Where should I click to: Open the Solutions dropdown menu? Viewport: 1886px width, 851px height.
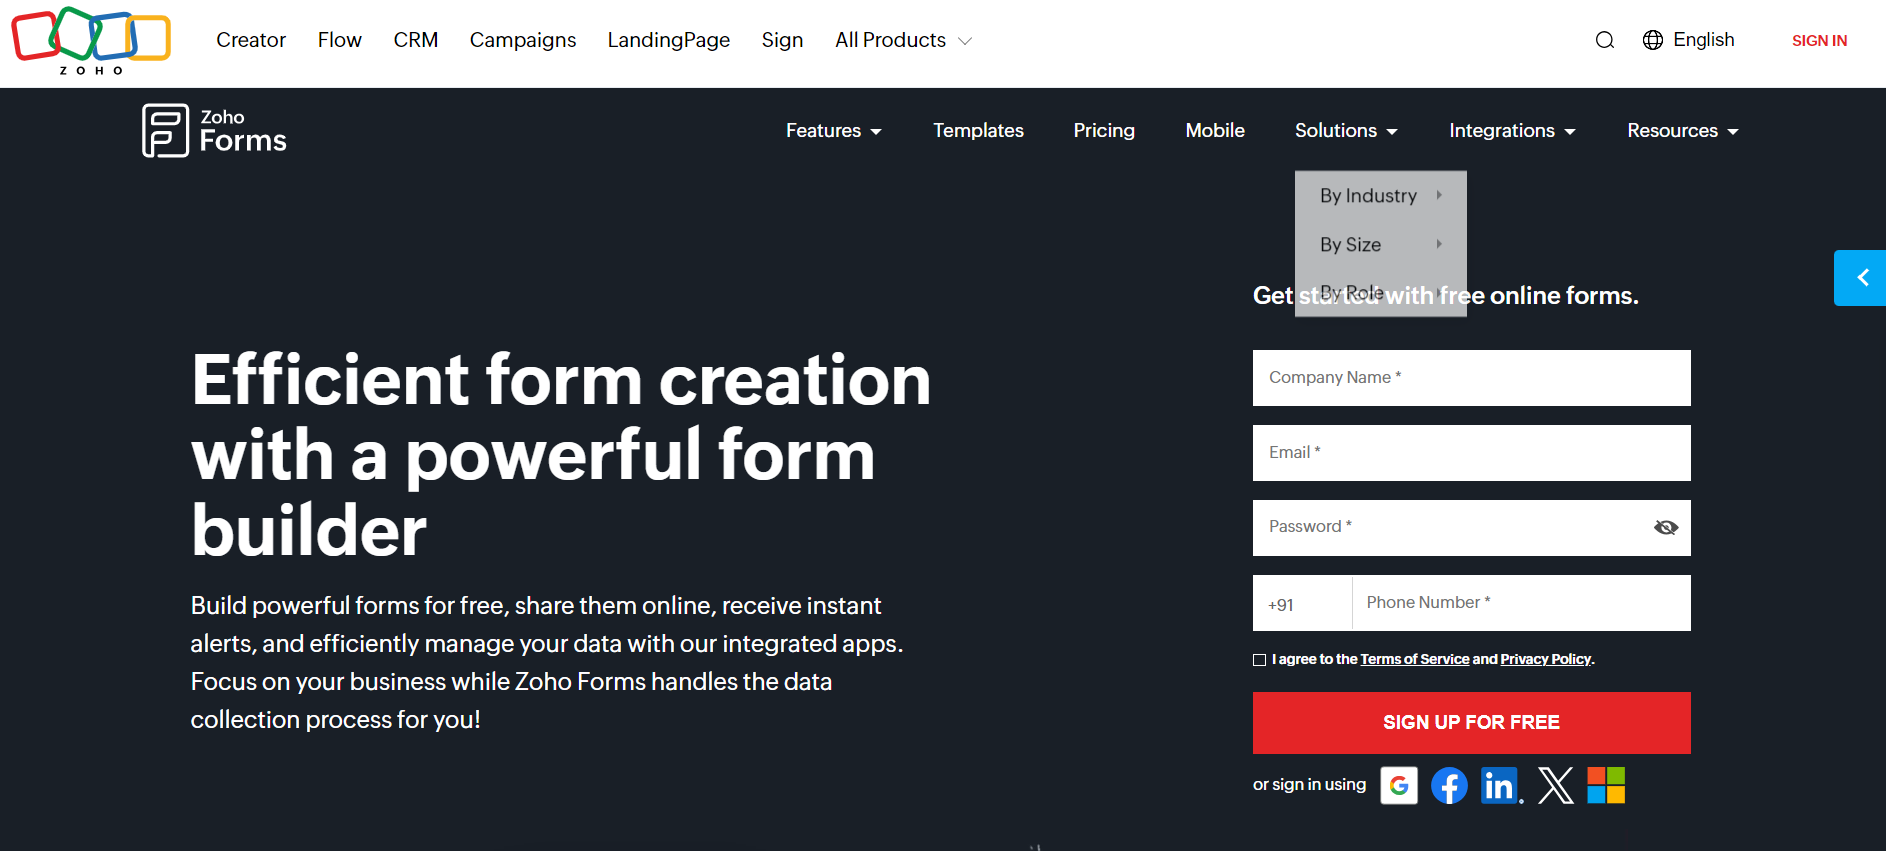tap(1346, 131)
